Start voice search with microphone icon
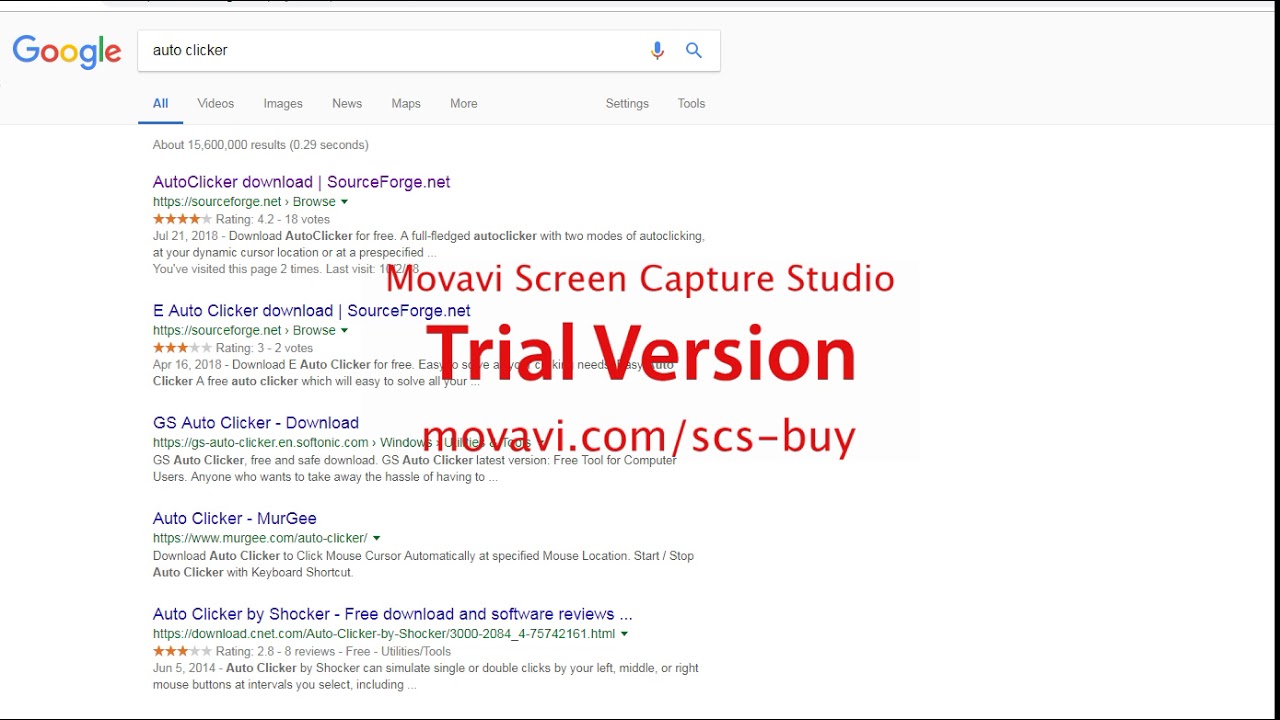 657,50
